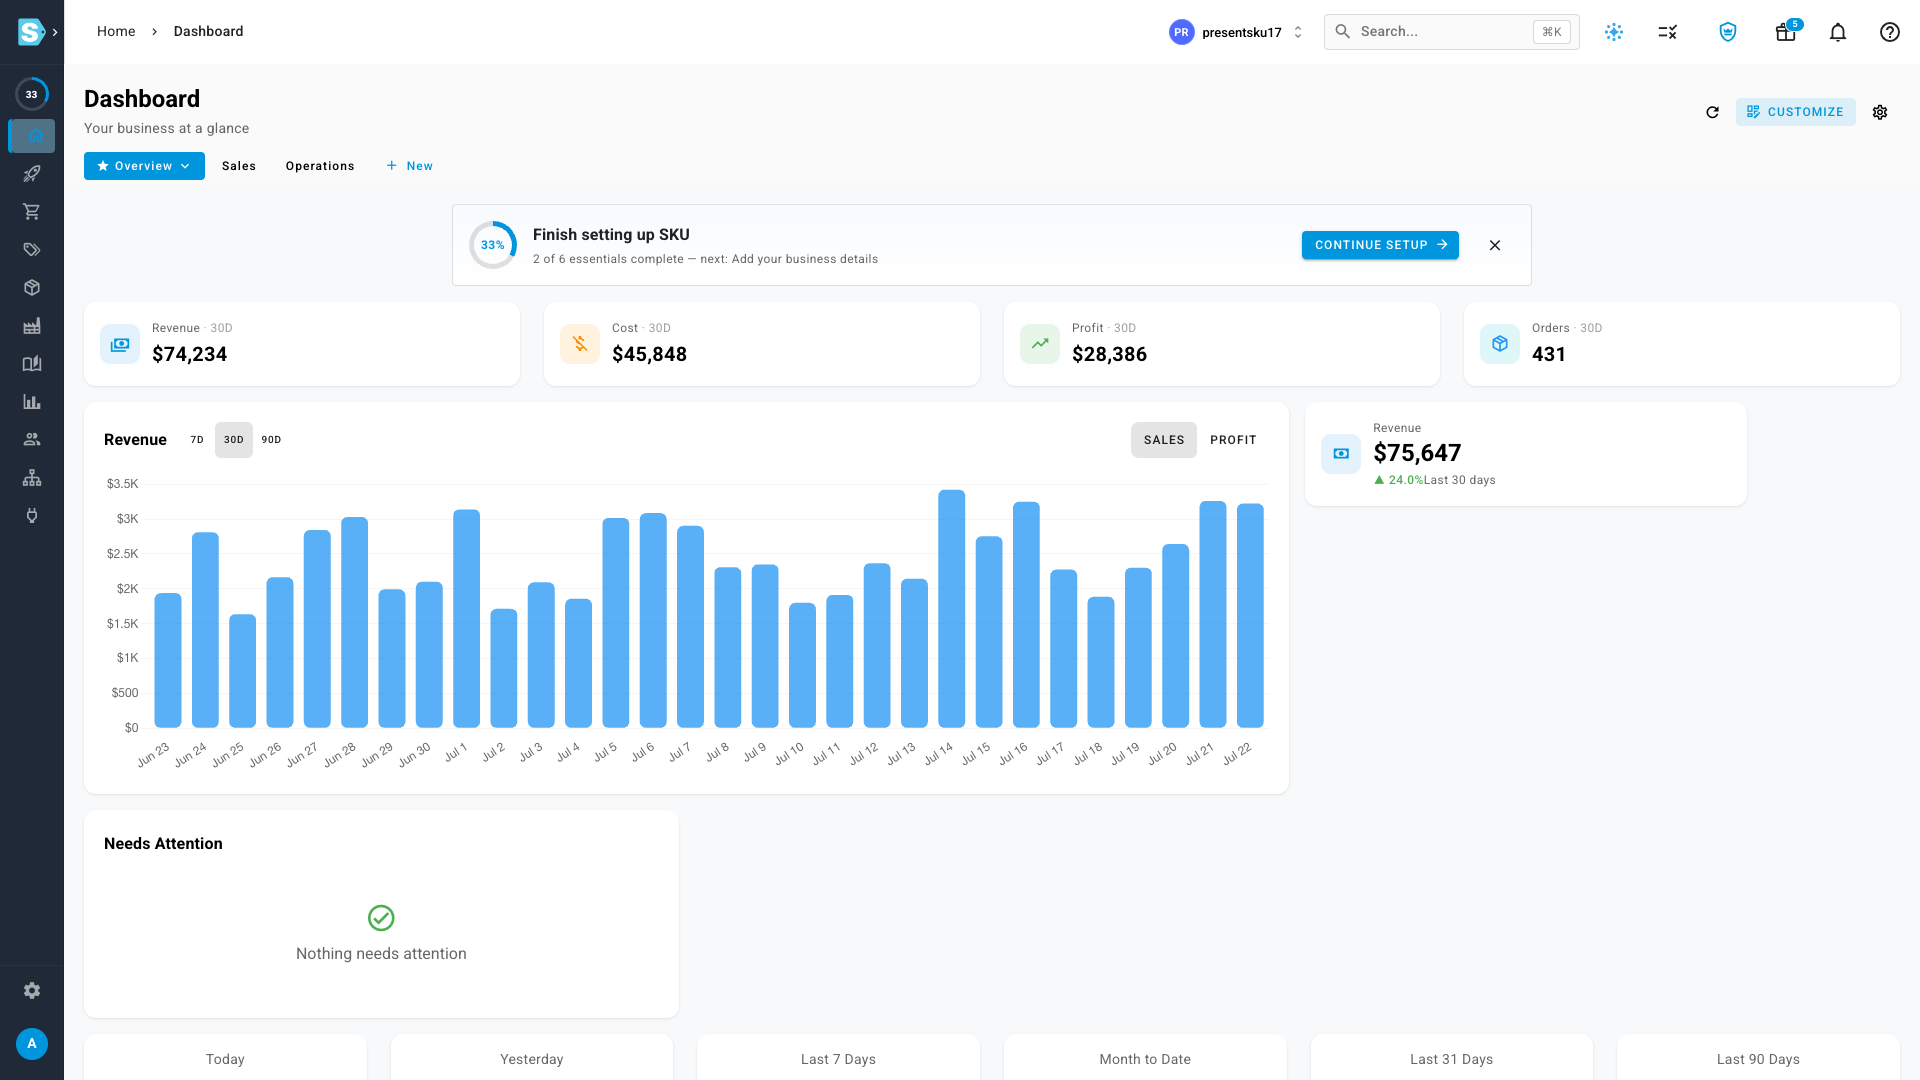Click the Profit 30D trend icon
Viewport: 1920px width, 1080px height.
pos(1040,344)
